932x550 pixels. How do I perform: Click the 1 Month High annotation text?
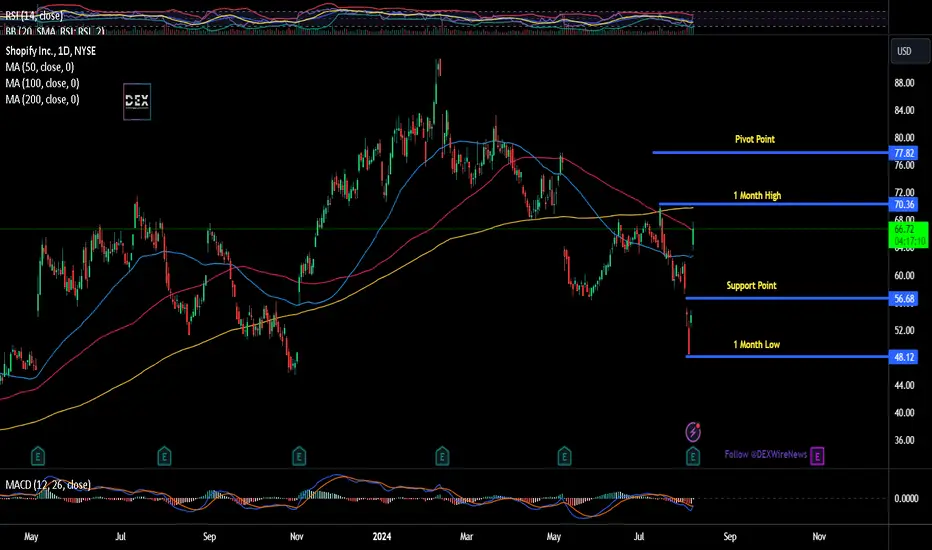(x=757, y=196)
